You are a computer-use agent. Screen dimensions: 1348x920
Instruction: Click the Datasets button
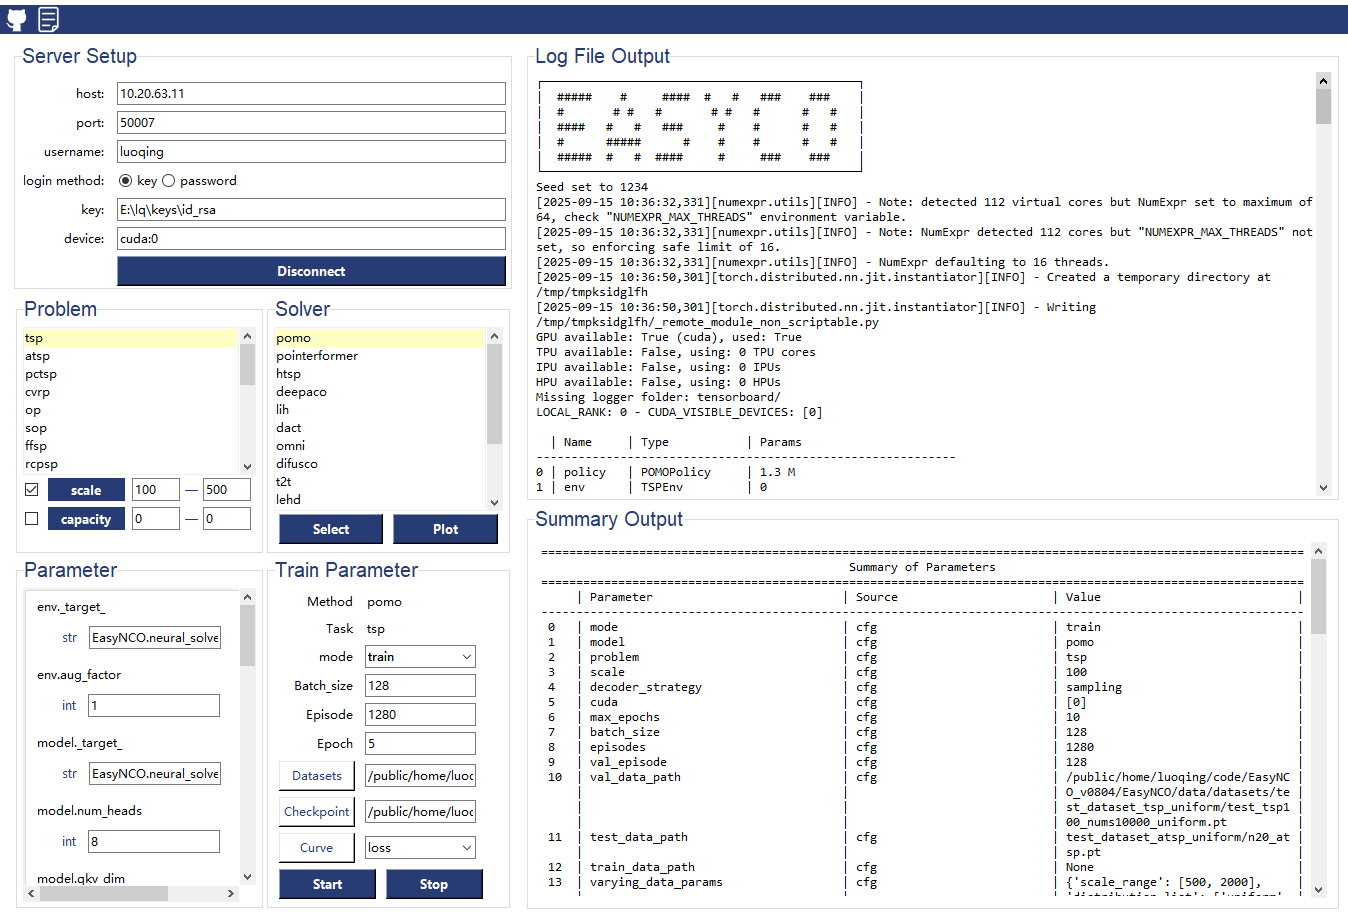pyautogui.click(x=317, y=775)
